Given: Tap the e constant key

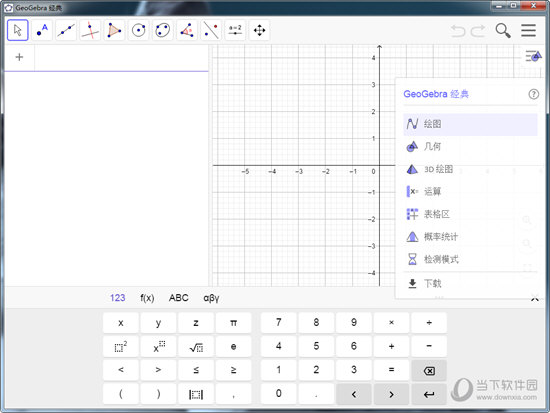Looking at the screenshot, I should (x=233, y=347).
